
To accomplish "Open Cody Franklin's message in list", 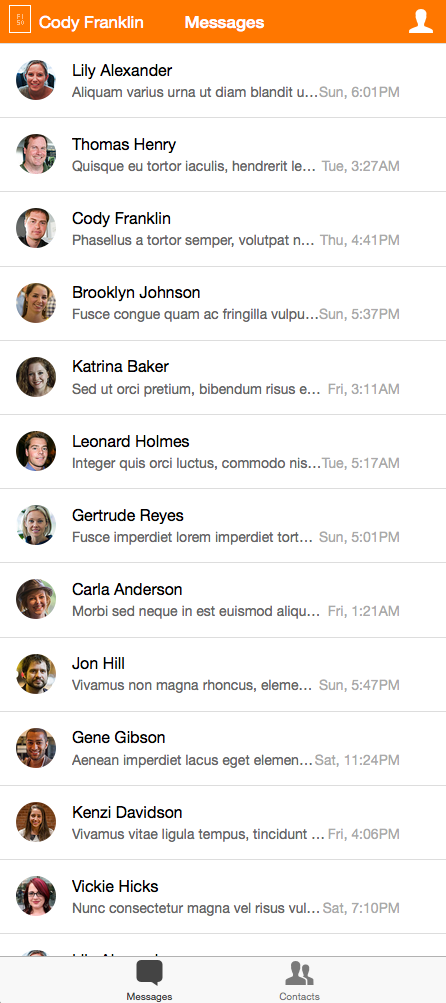I will coord(223,229).
